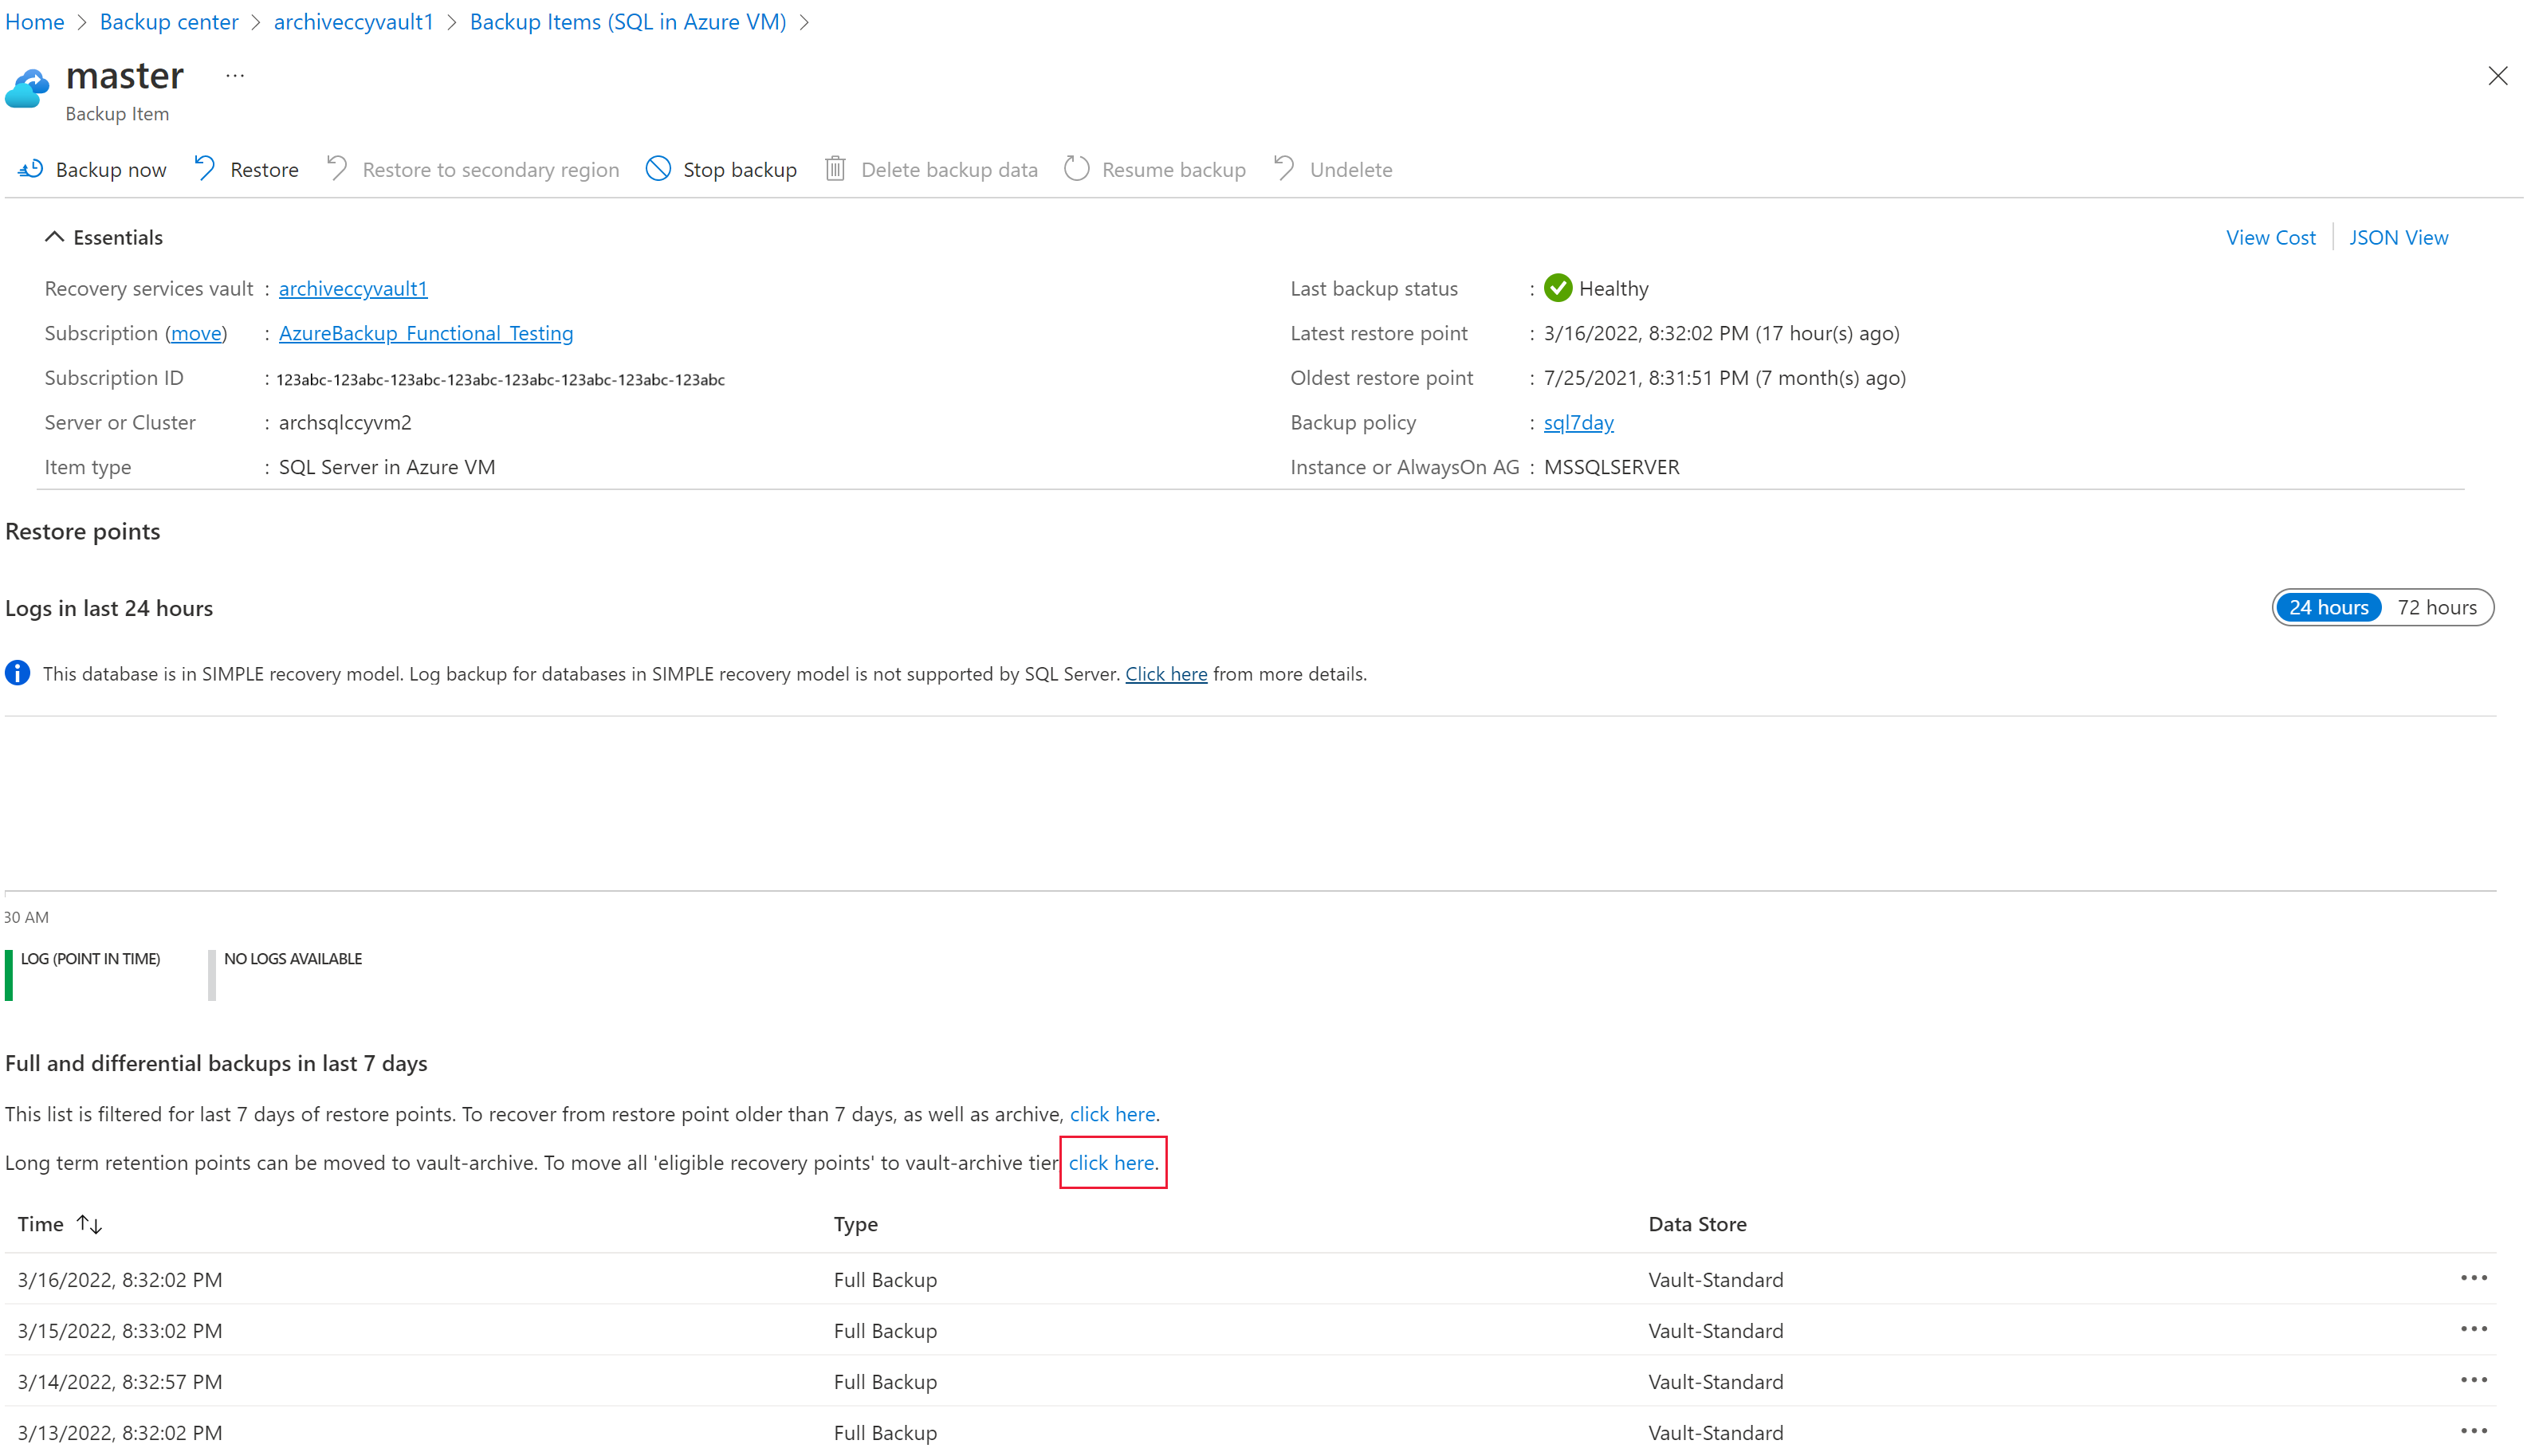The width and height of the screenshot is (2527, 1456).
Task: Click the sql7day backup policy link
Action: click(x=1576, y=422)
